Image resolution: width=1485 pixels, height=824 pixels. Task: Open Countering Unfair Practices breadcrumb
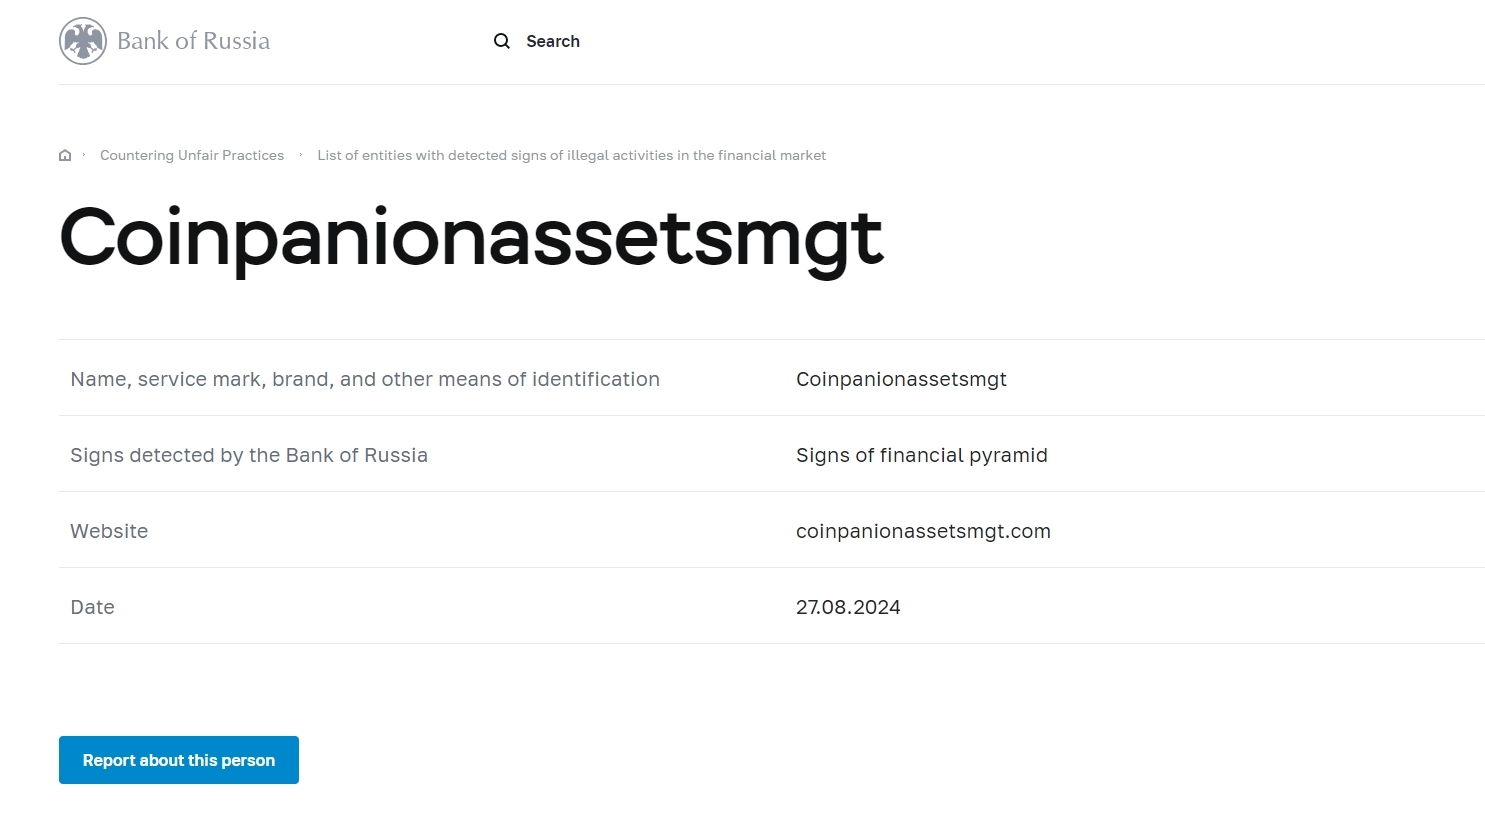192,155
